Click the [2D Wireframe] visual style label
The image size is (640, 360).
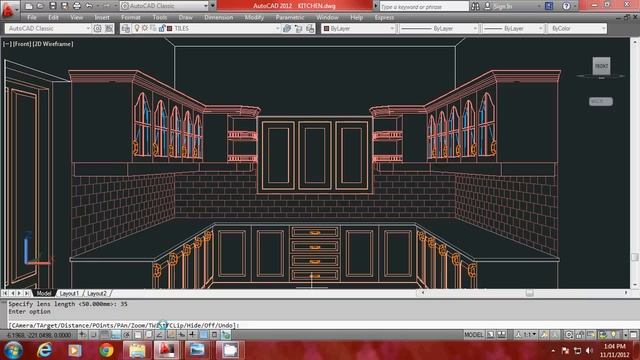tap(53, 44)
